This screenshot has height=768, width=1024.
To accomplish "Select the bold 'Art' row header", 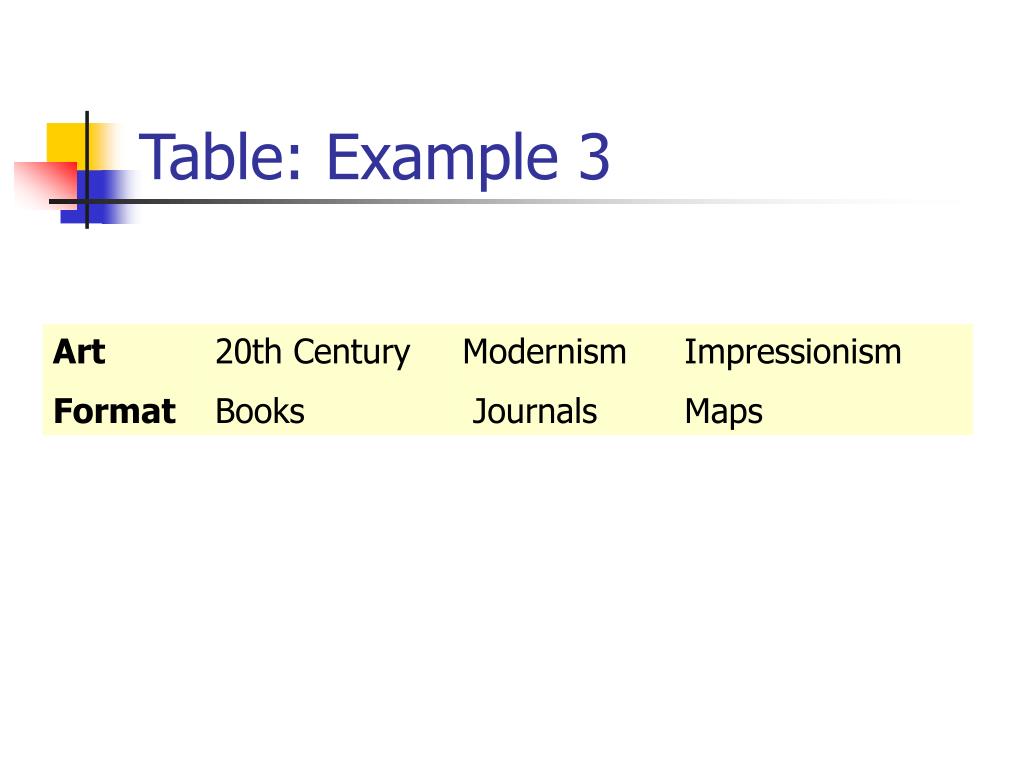I will [79, 352].
